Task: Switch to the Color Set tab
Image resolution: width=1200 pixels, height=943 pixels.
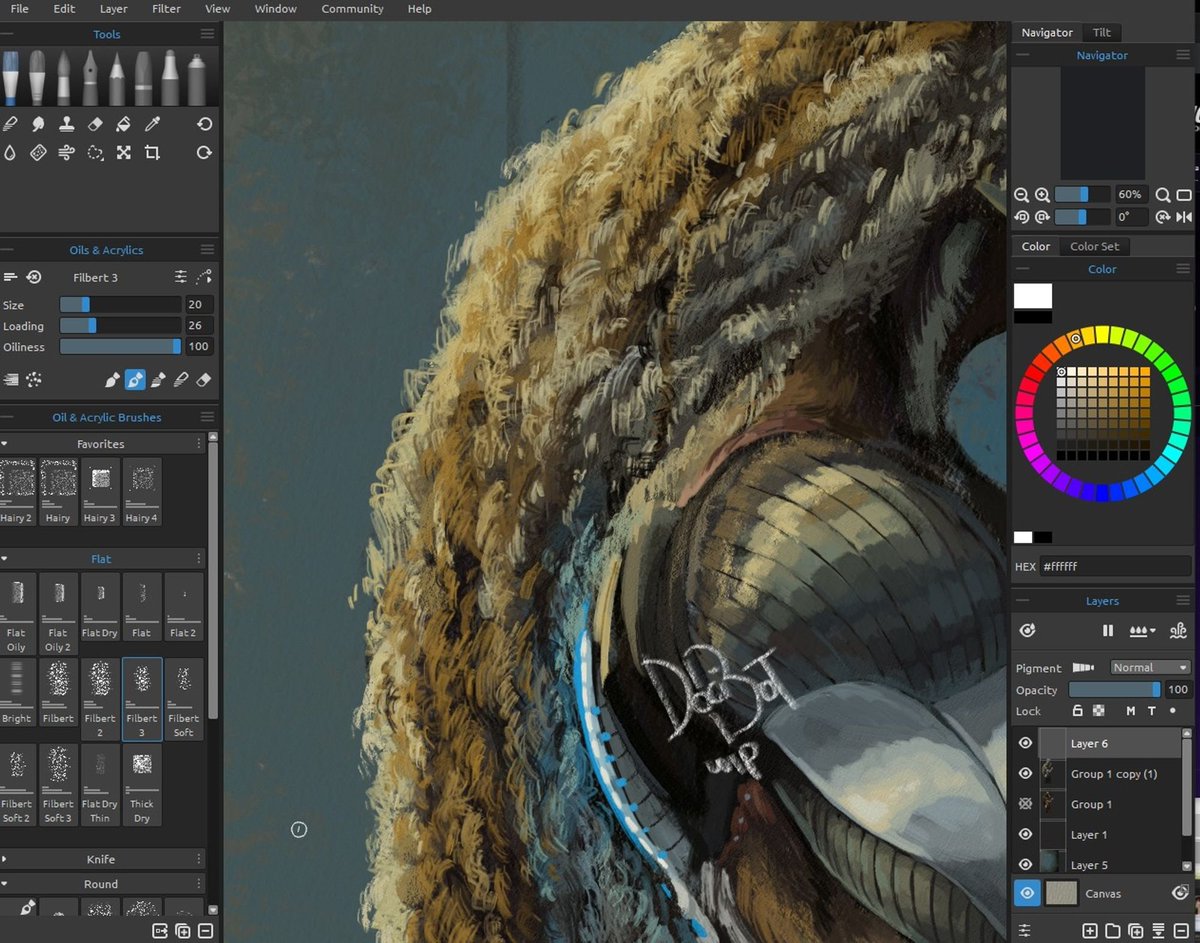Action: click(1095, 246)
